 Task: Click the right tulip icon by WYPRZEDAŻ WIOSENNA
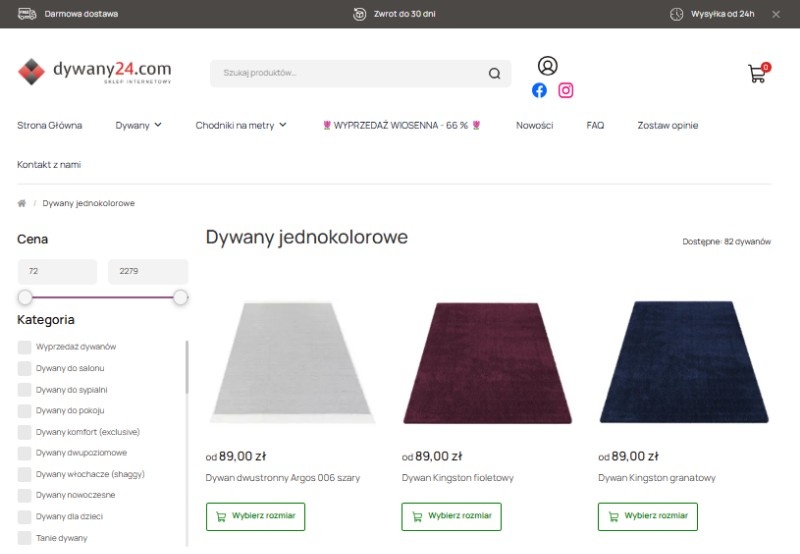point(476,125)
